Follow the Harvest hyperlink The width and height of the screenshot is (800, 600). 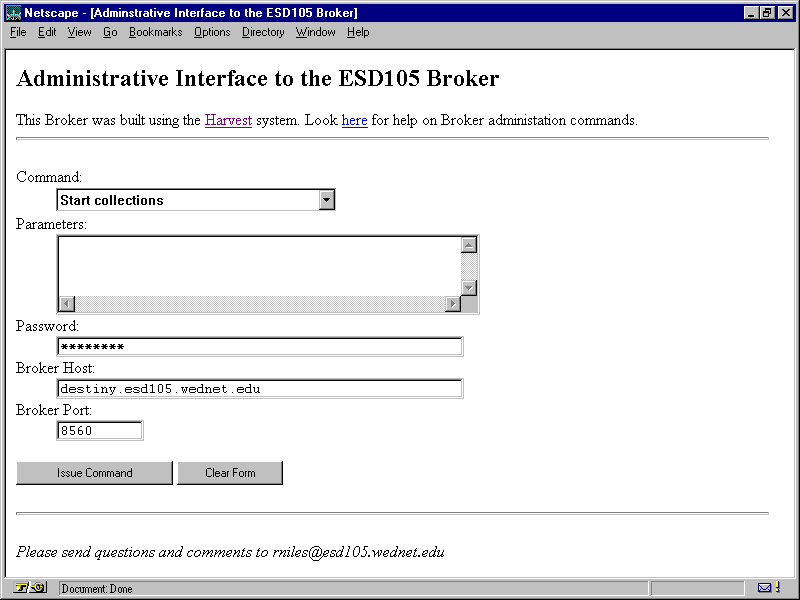tap(228, 120)
